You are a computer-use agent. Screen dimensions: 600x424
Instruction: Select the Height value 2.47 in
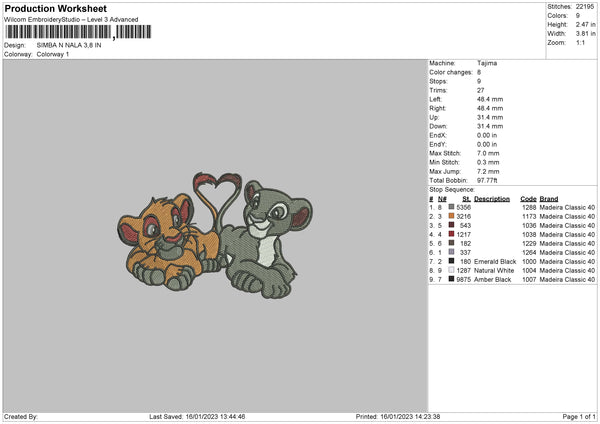585,24
